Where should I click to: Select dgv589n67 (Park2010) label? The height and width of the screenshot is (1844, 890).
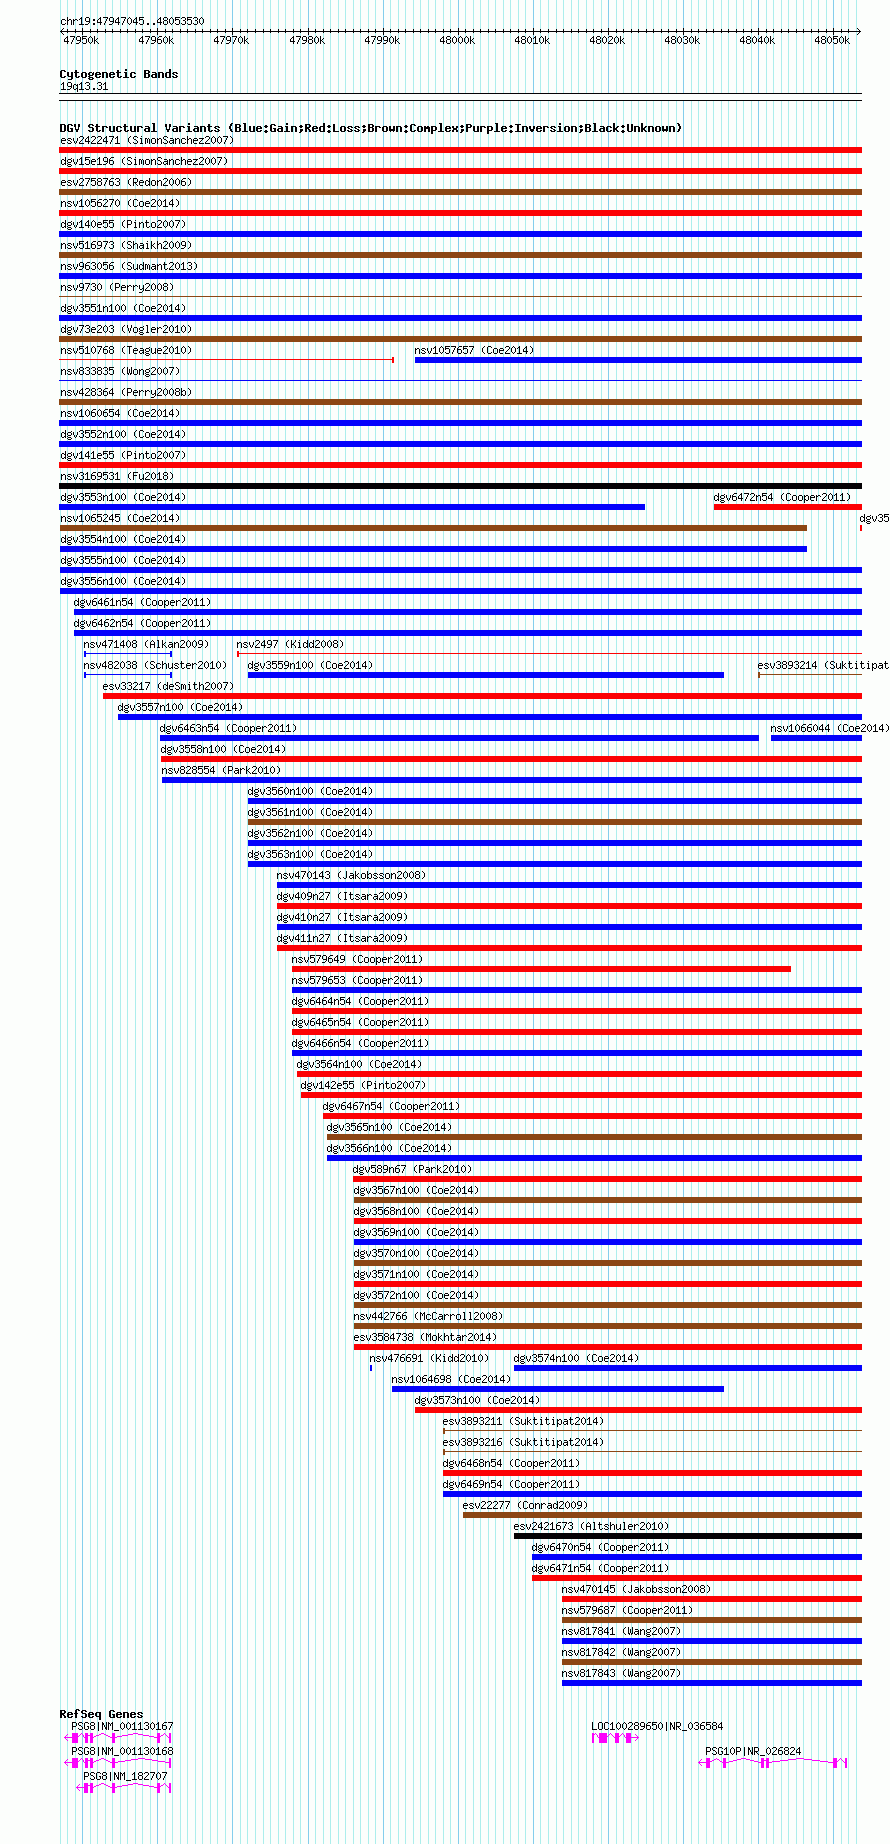tap(413, 1169)
